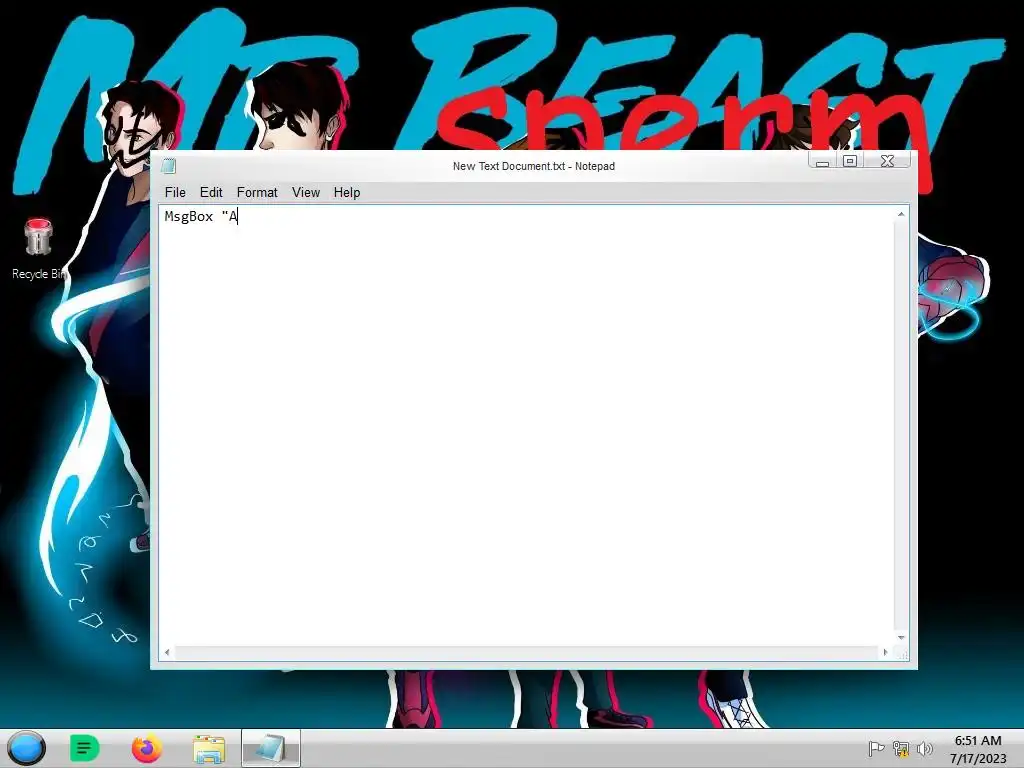Click the scroll left arrow in Notepad
The width and height of the screenshot is (1024, 768).
168,652
